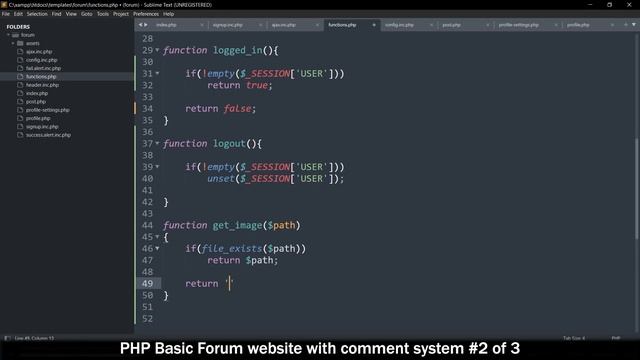Click the profile-settings.php file icon in sidebar
640x360 pixels.
click(20, 110)
